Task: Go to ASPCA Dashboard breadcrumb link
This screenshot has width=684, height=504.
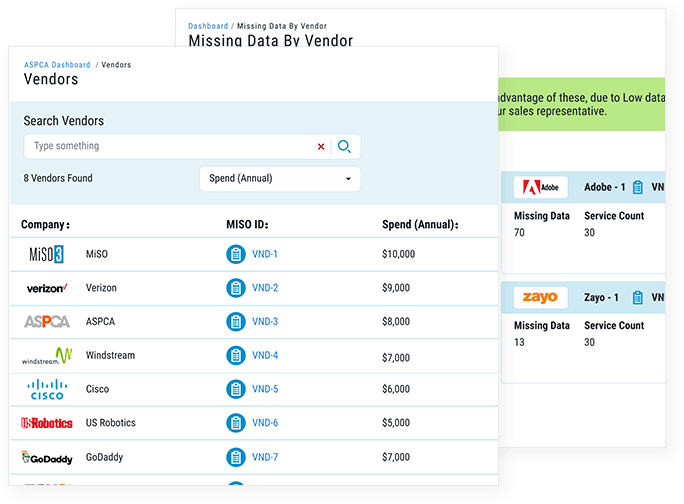Action: click(57, 65)
